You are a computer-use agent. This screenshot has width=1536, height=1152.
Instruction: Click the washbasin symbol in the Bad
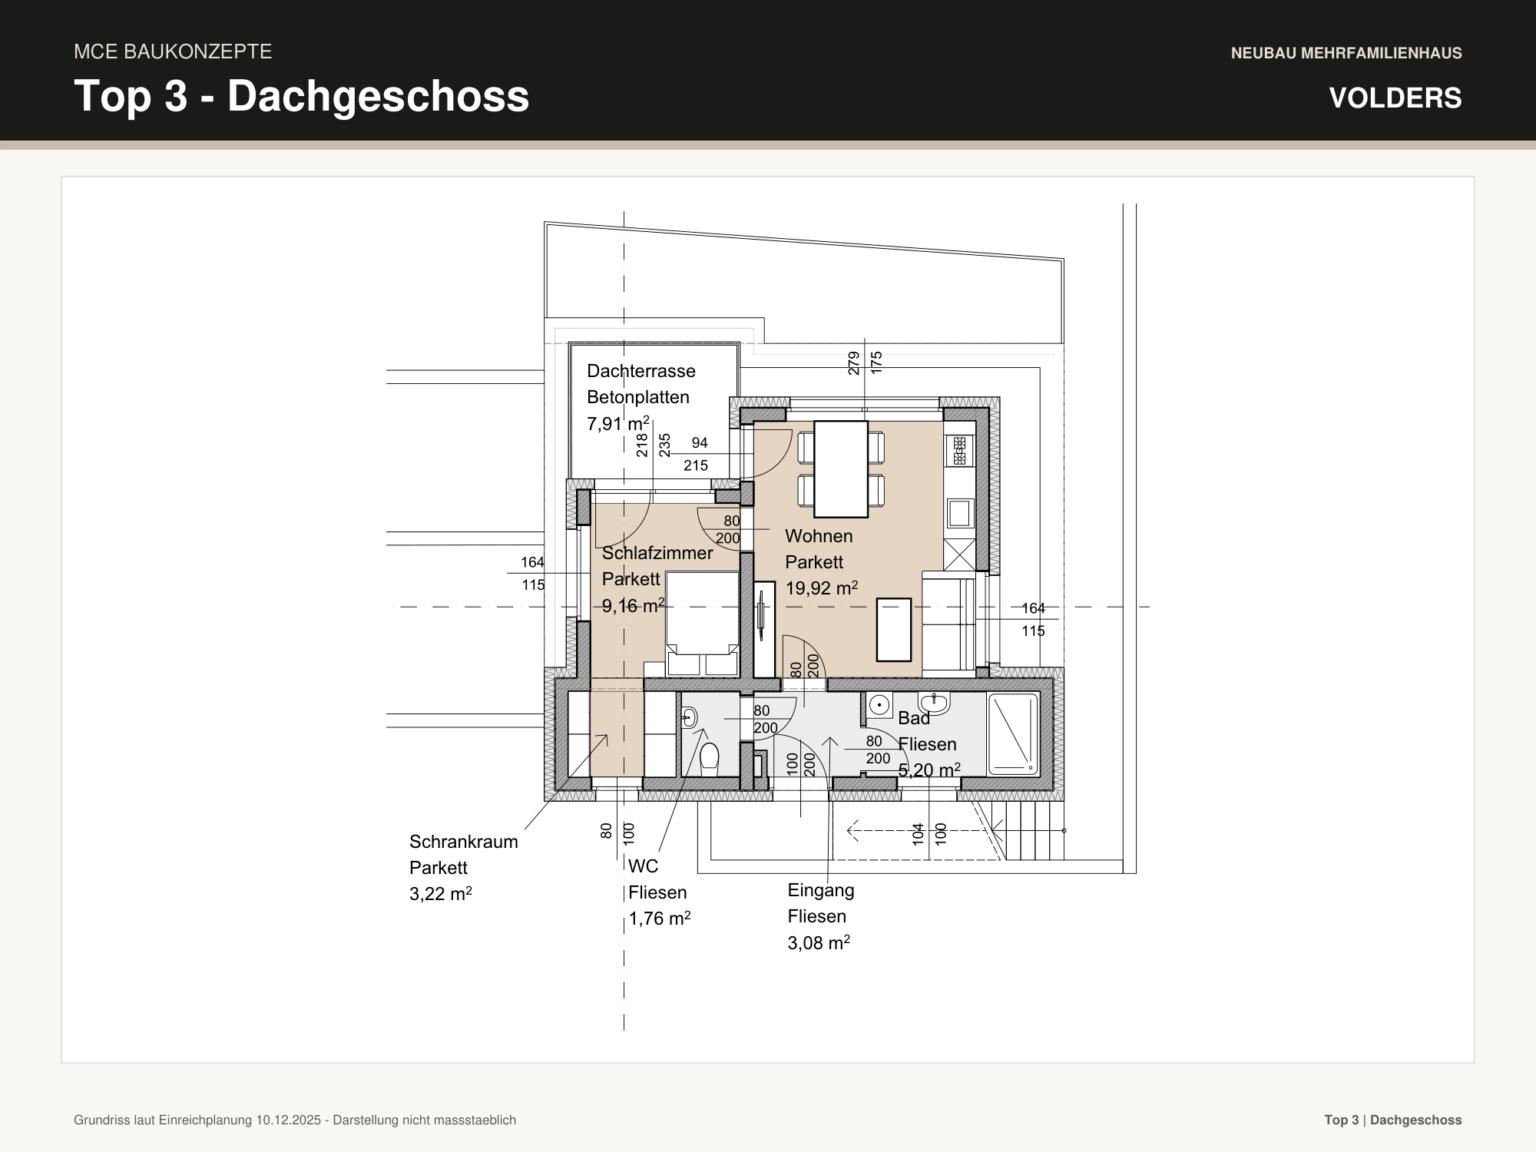coord(934,702)
